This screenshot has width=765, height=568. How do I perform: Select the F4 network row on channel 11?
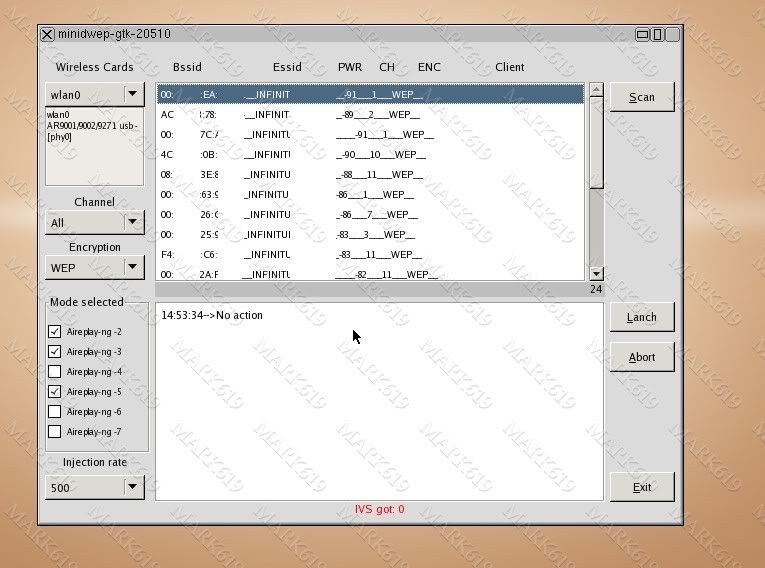(x=370, y=254)
